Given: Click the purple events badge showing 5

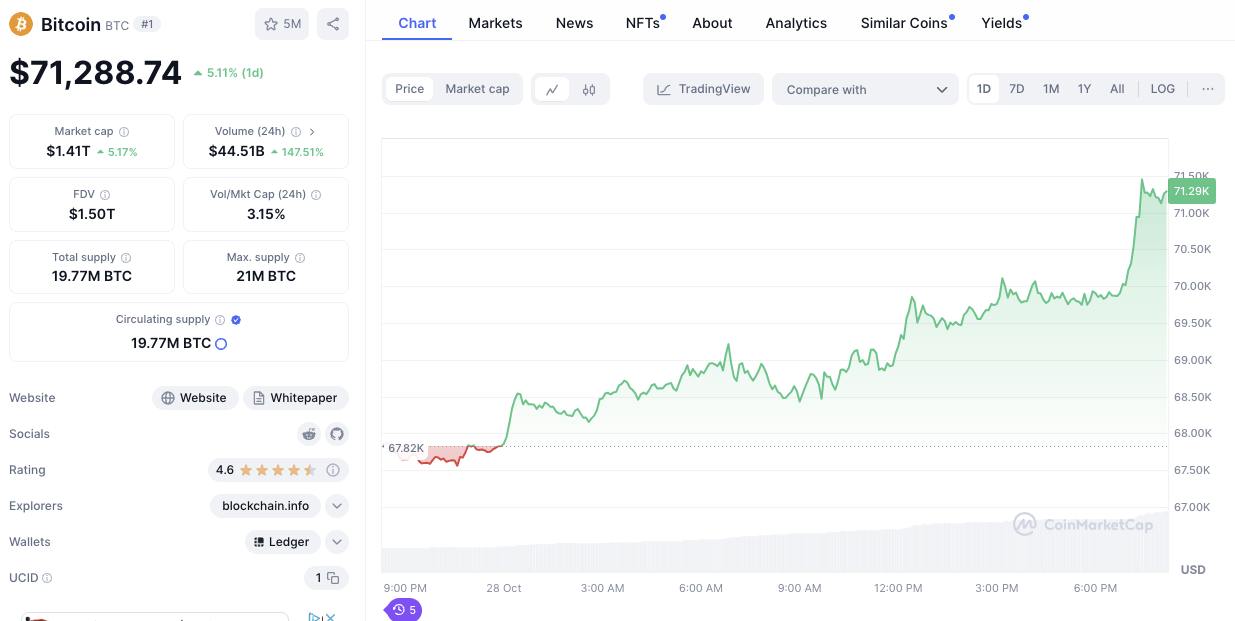Looking at the screenshot, I should 404,609.
